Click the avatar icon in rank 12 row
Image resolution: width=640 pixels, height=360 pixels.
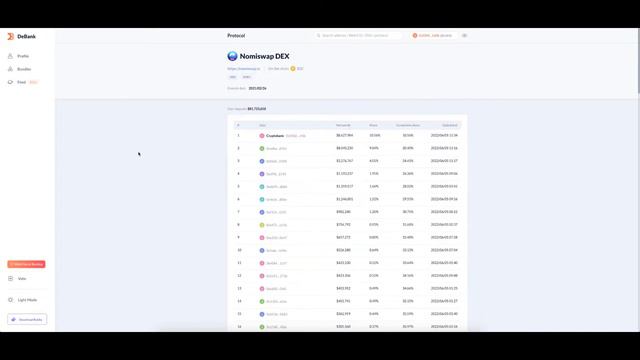[x=262, y=276]
